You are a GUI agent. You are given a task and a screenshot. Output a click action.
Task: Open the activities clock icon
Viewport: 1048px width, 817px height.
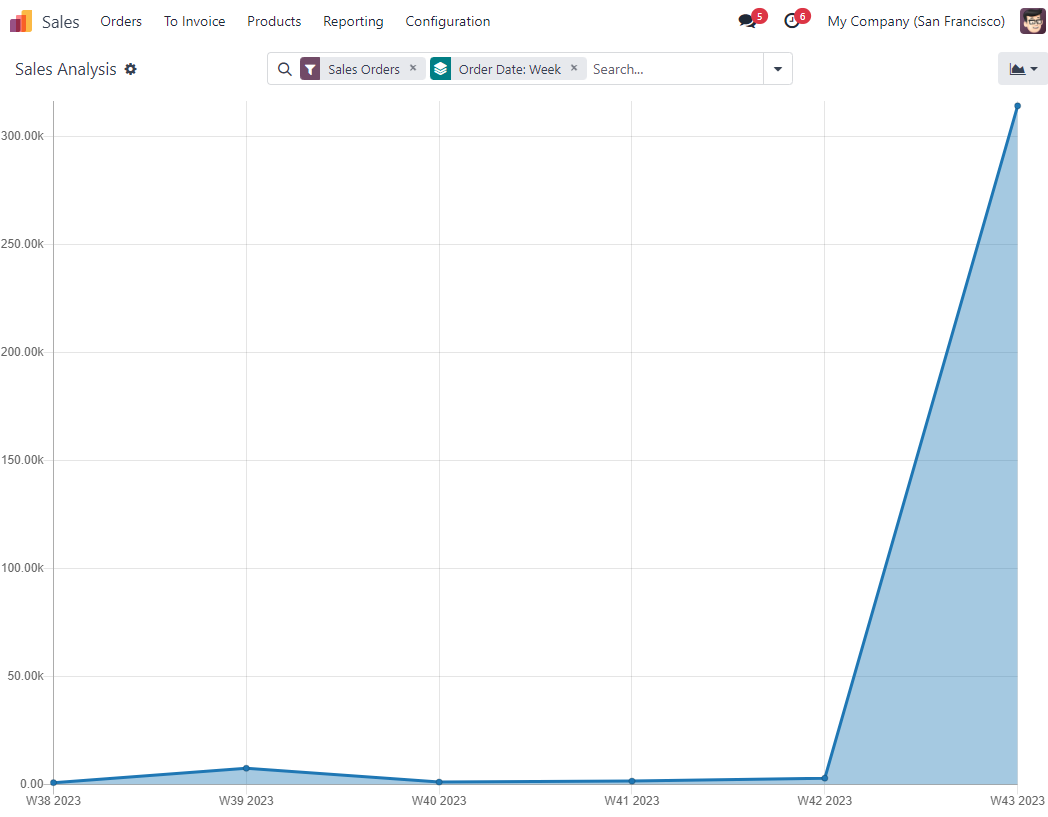(791, 21)
